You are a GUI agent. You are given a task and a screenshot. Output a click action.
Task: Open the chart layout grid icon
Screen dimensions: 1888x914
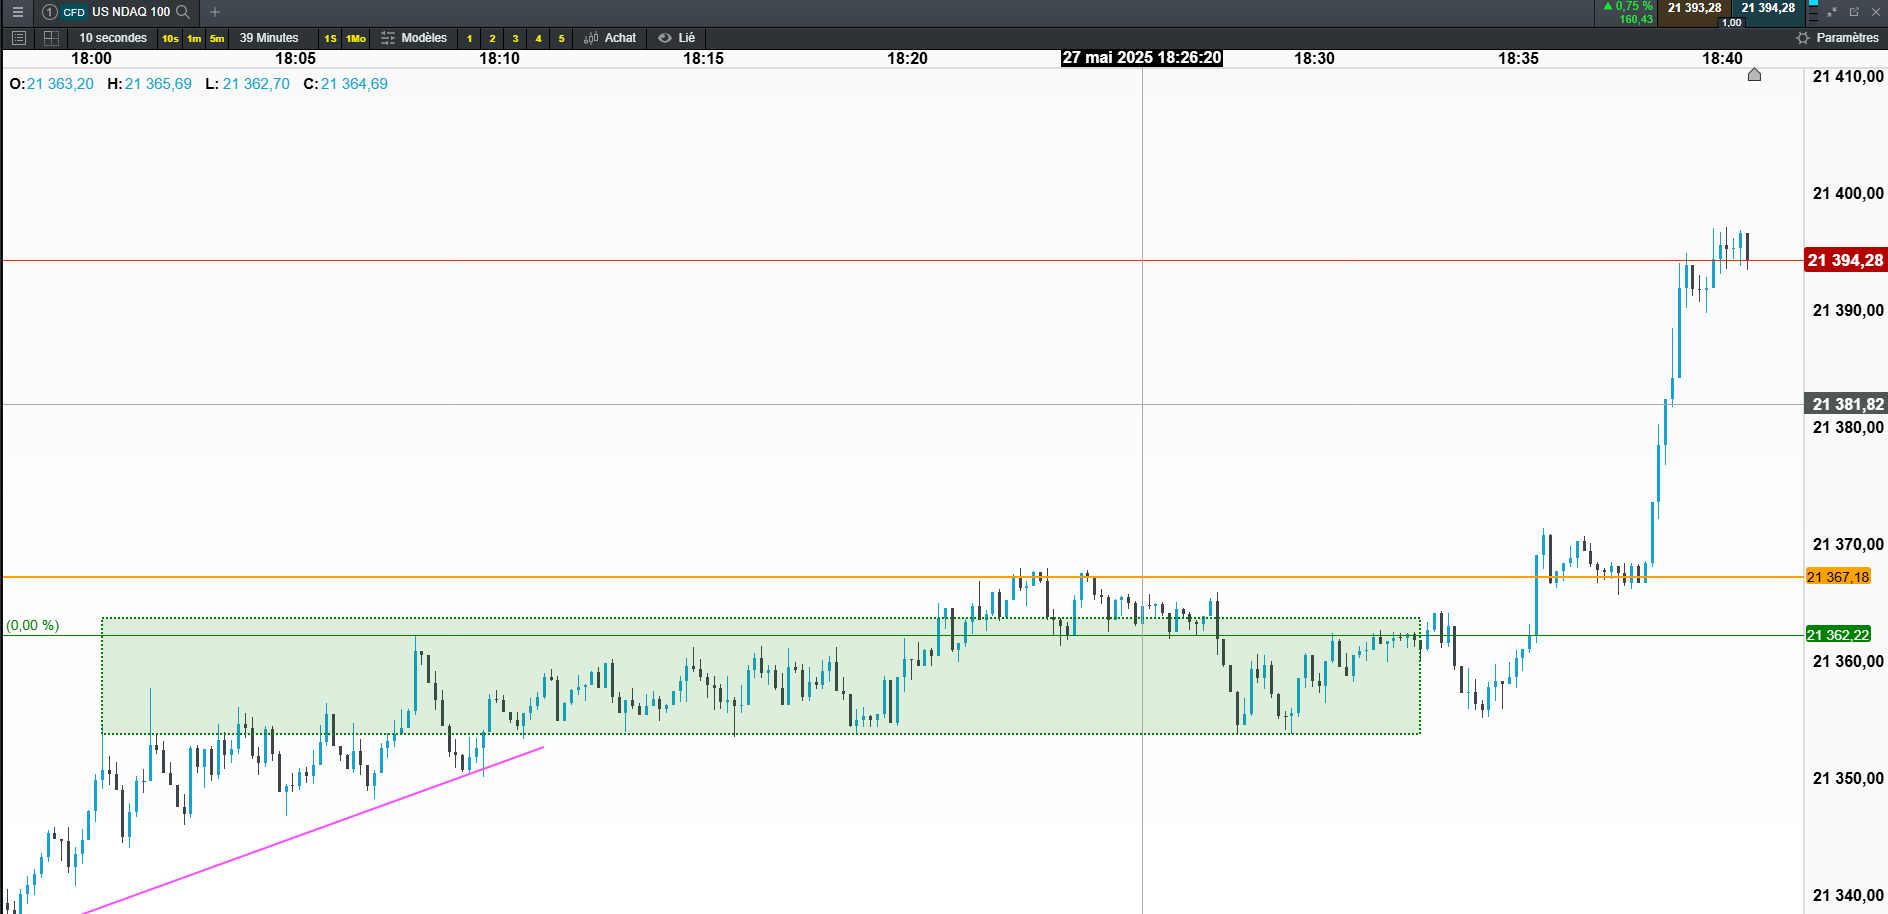pyautogui.click(x=51, y=38)
